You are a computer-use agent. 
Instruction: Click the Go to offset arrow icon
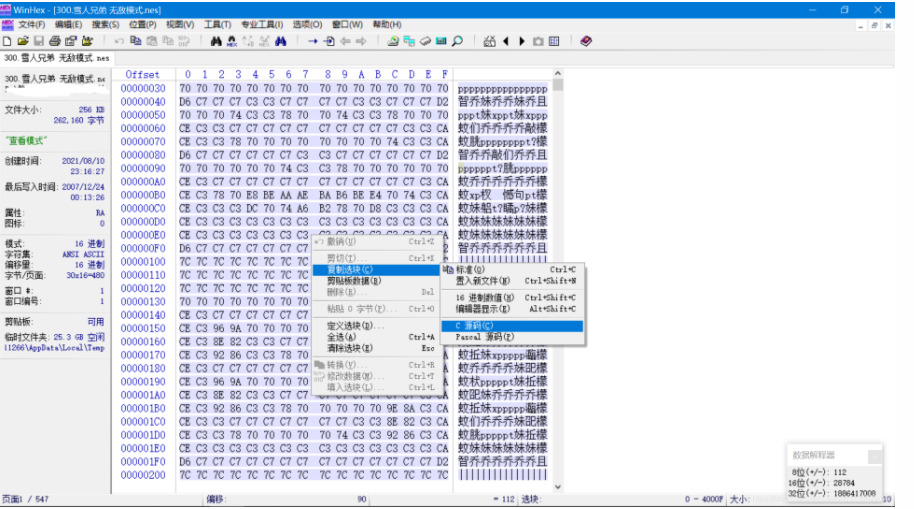pyautogui.click(x=313, y=41)
